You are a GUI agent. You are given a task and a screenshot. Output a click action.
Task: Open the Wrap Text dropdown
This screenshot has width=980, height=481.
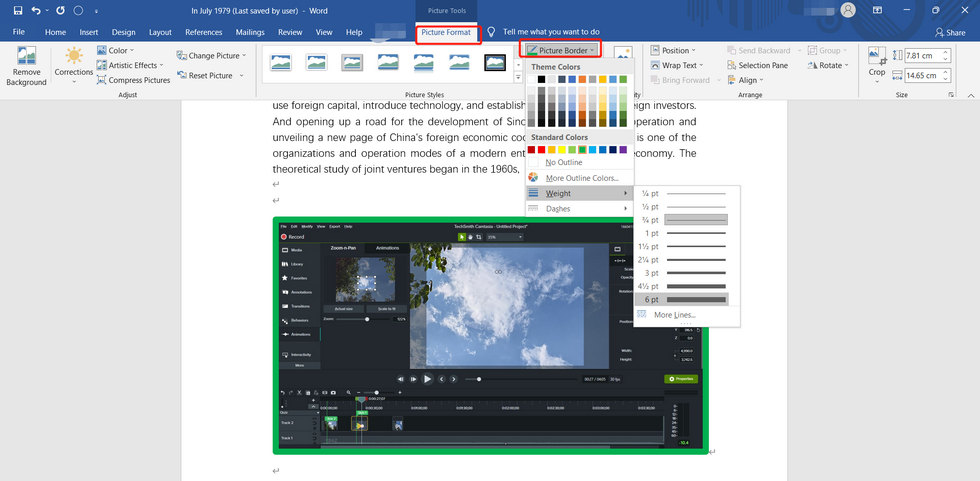pyautogui.click(x=679, y=65)
